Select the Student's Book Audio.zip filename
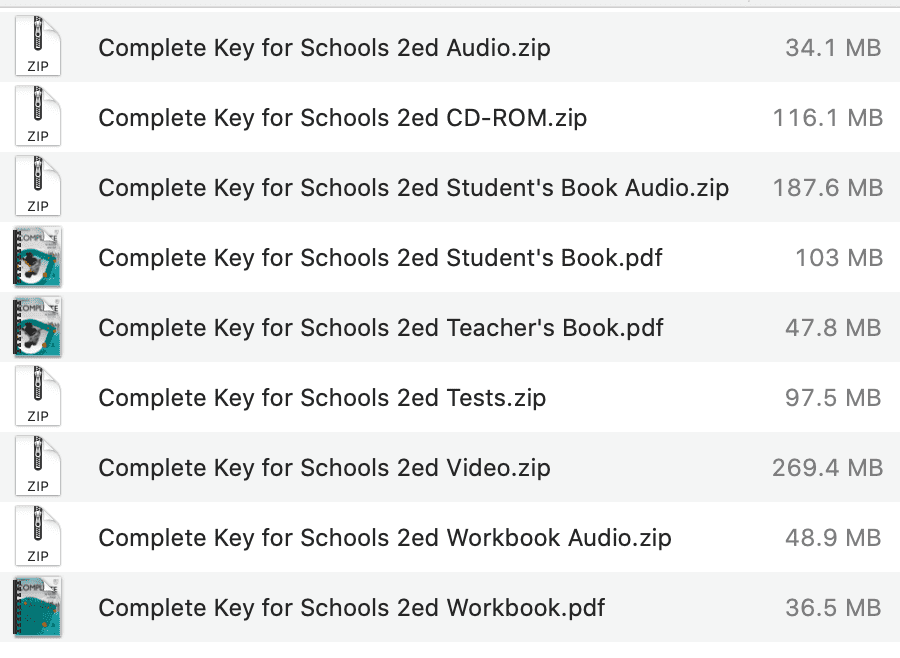Image resolution: width=900 pixels, height=658 pixels. coord(412,187)
